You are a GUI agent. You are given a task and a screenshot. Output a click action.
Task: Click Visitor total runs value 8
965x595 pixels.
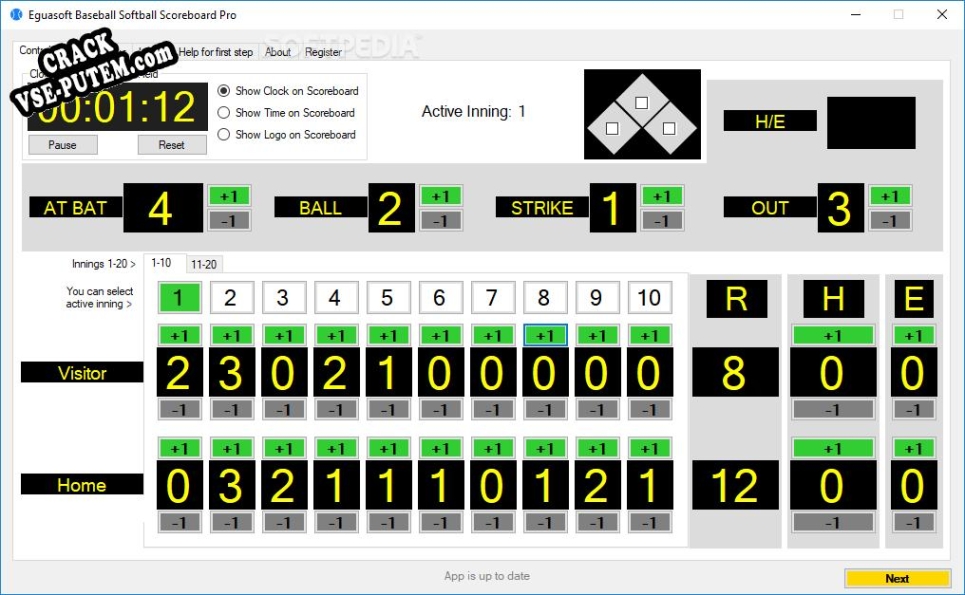click(x=735, y=372)
